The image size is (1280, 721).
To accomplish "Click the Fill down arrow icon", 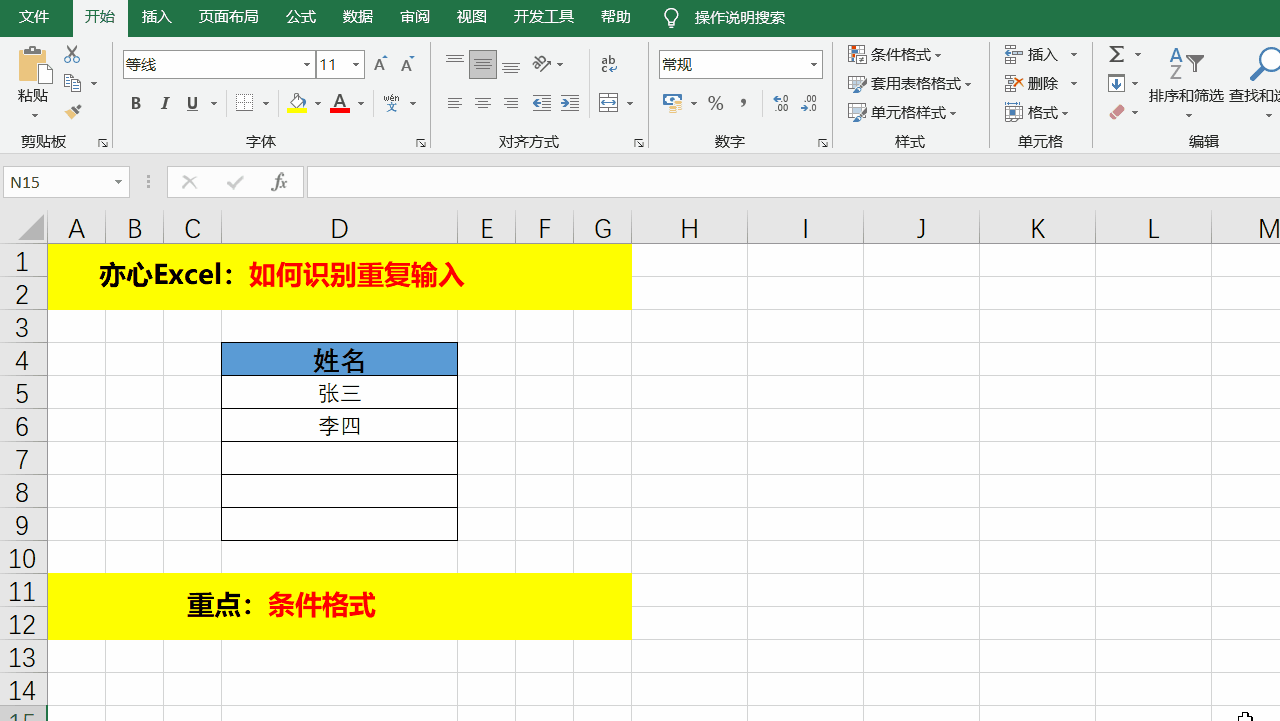I will click(1117, 83).
